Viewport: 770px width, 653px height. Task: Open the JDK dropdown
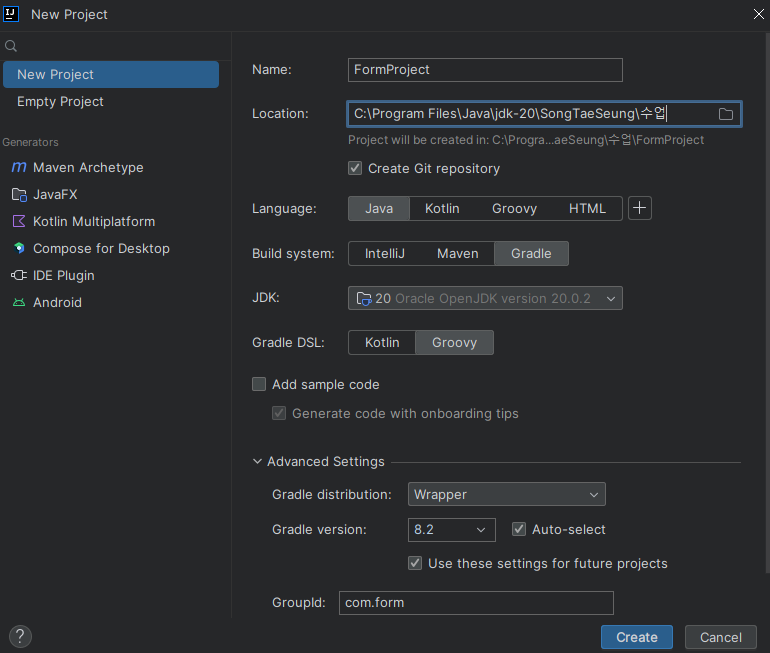[x=485, y=298]
